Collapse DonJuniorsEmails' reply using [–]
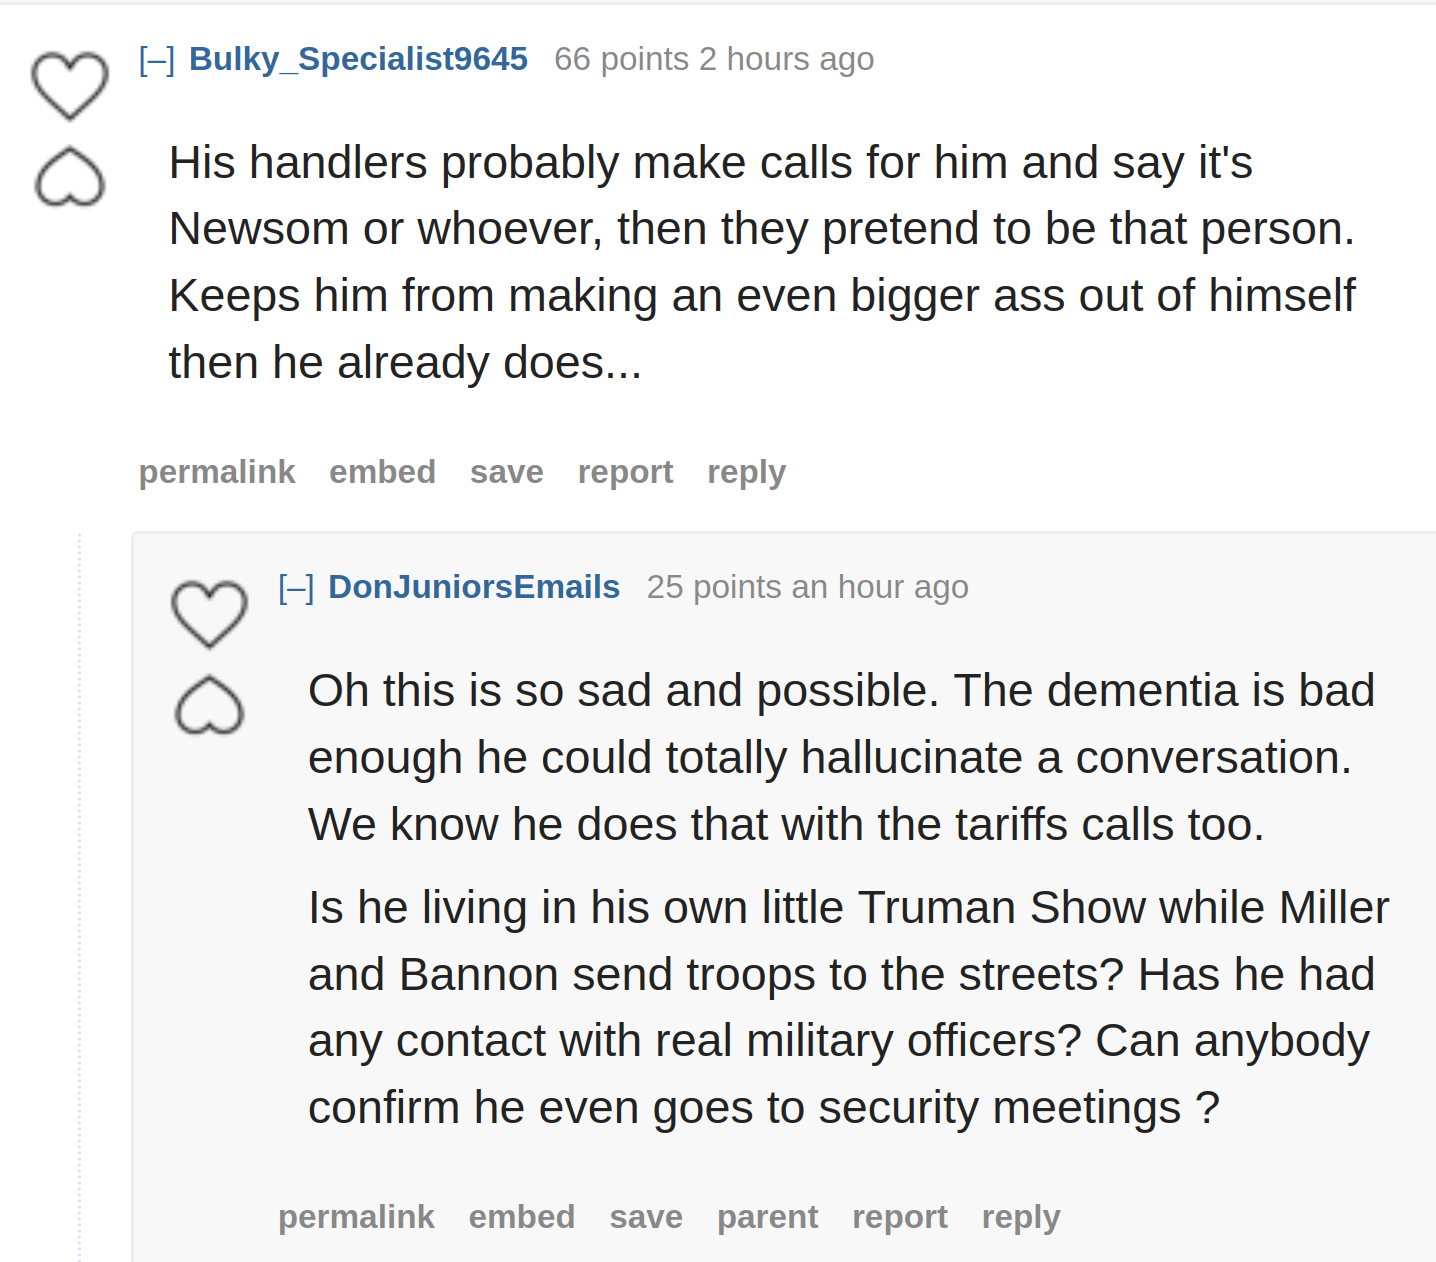Viewport: 1436px width, 1262px height. tap(296, 588)
